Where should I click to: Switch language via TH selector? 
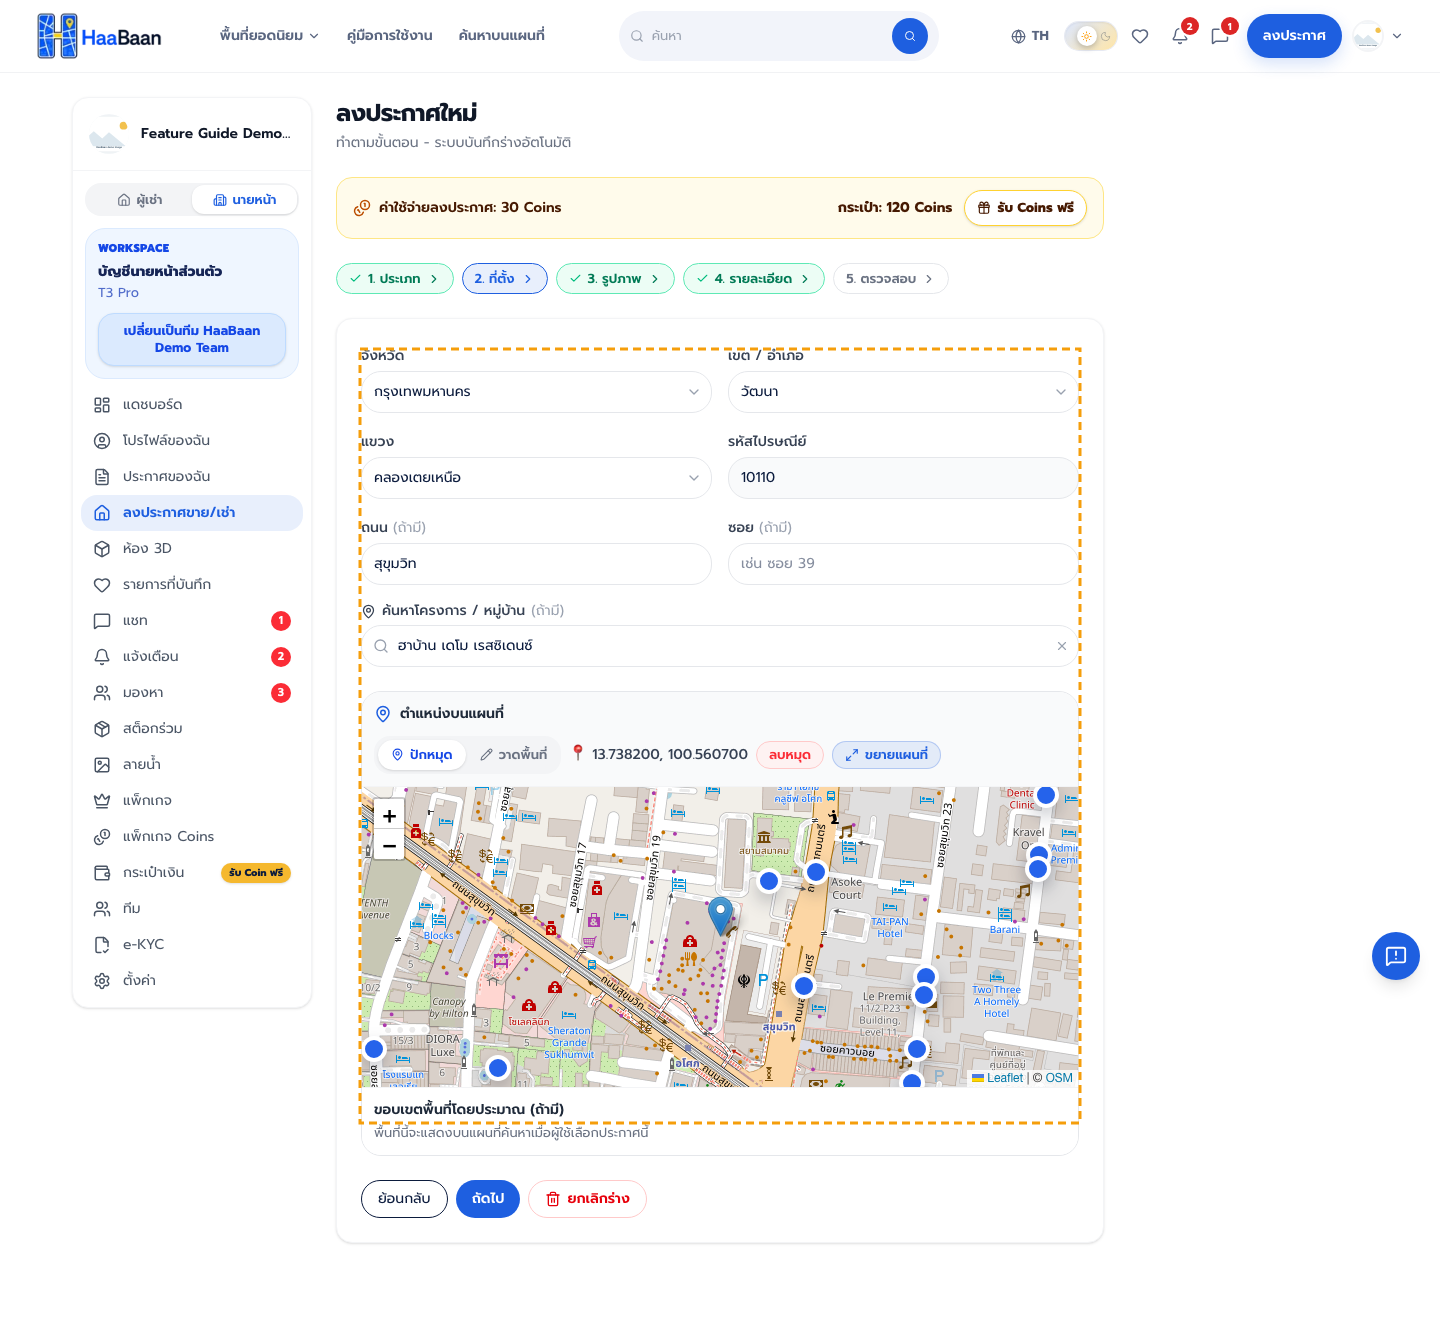point(1030,36)
